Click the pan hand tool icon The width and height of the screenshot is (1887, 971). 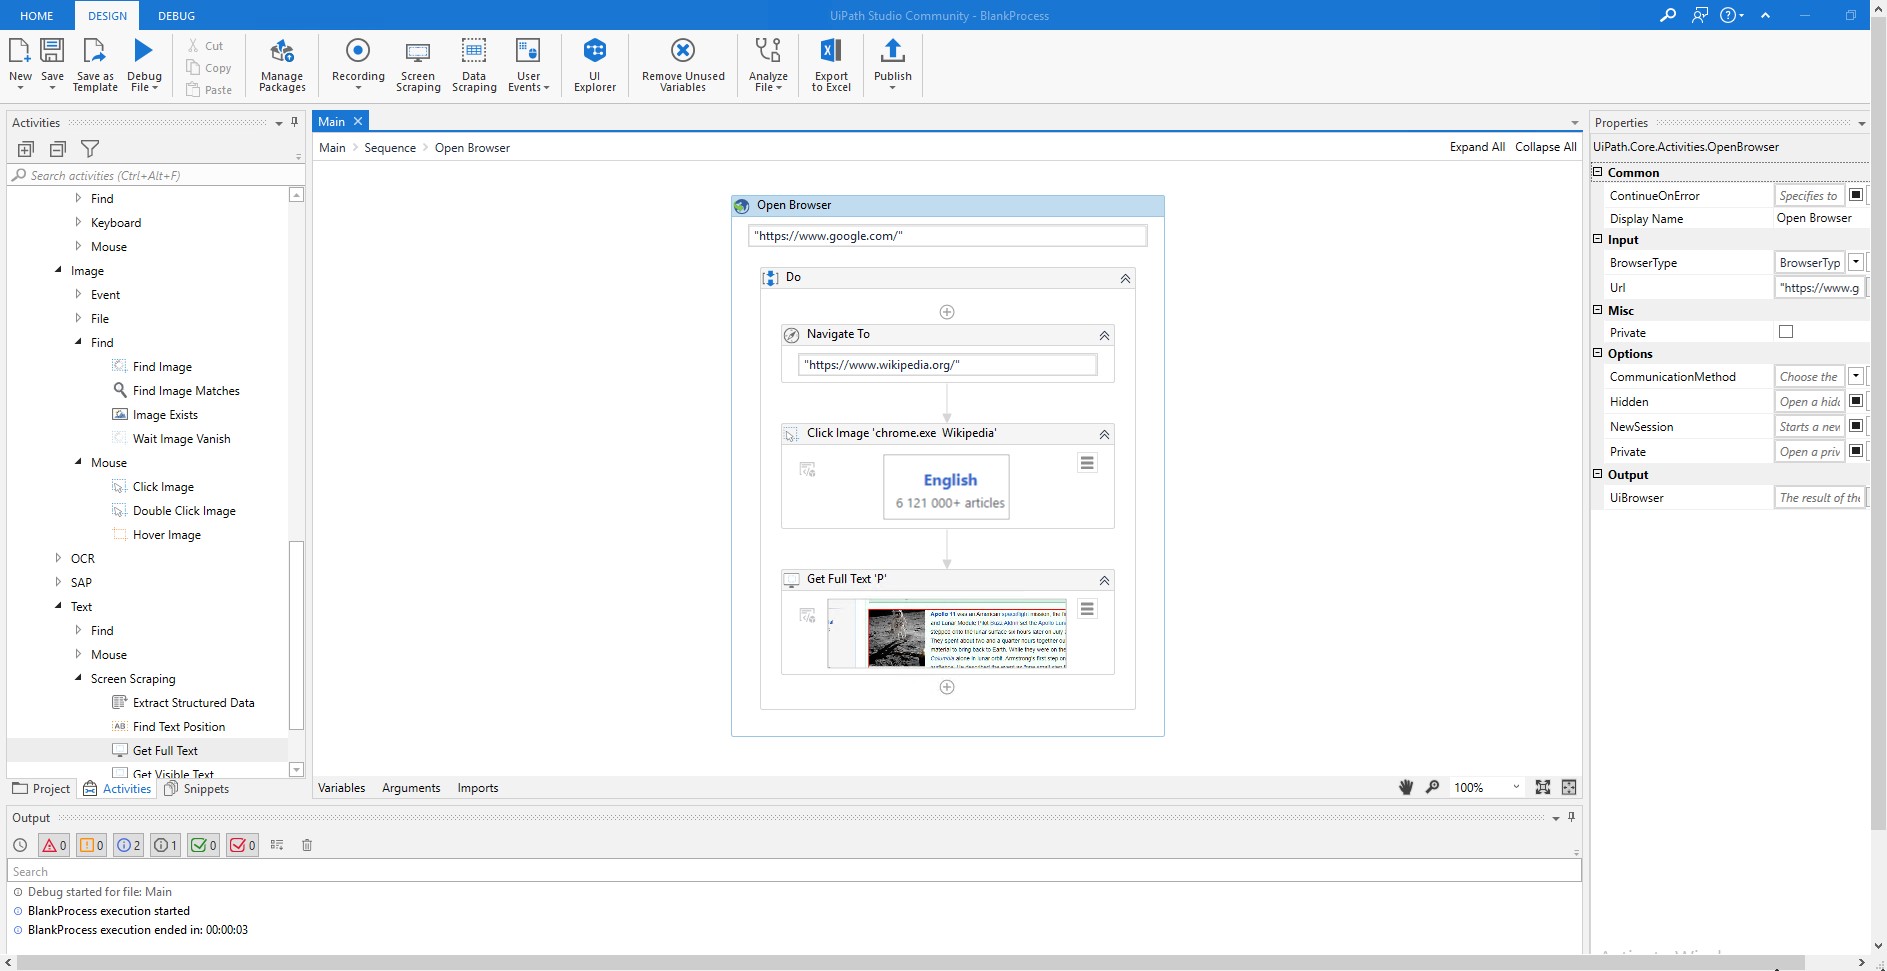tap(1406, 787)
